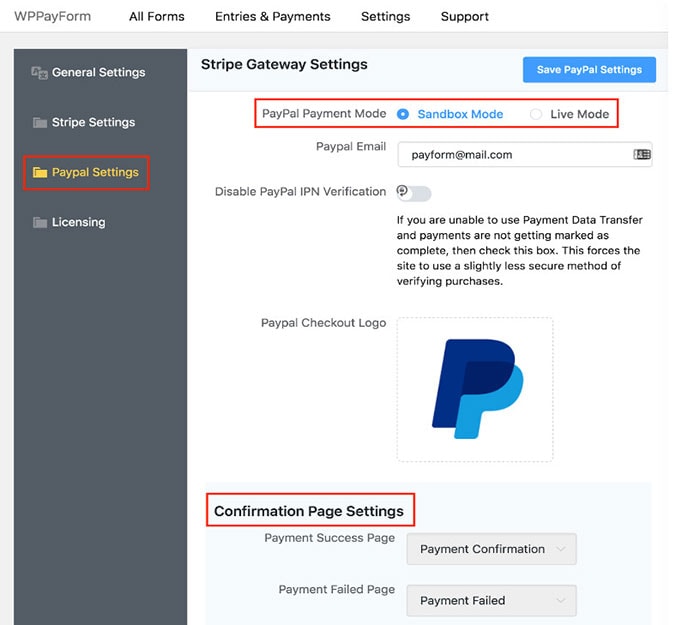The height and width of the screenshot is (625, 700).
Task: Go to the Settings menu item
Action: tap(386, 16)
